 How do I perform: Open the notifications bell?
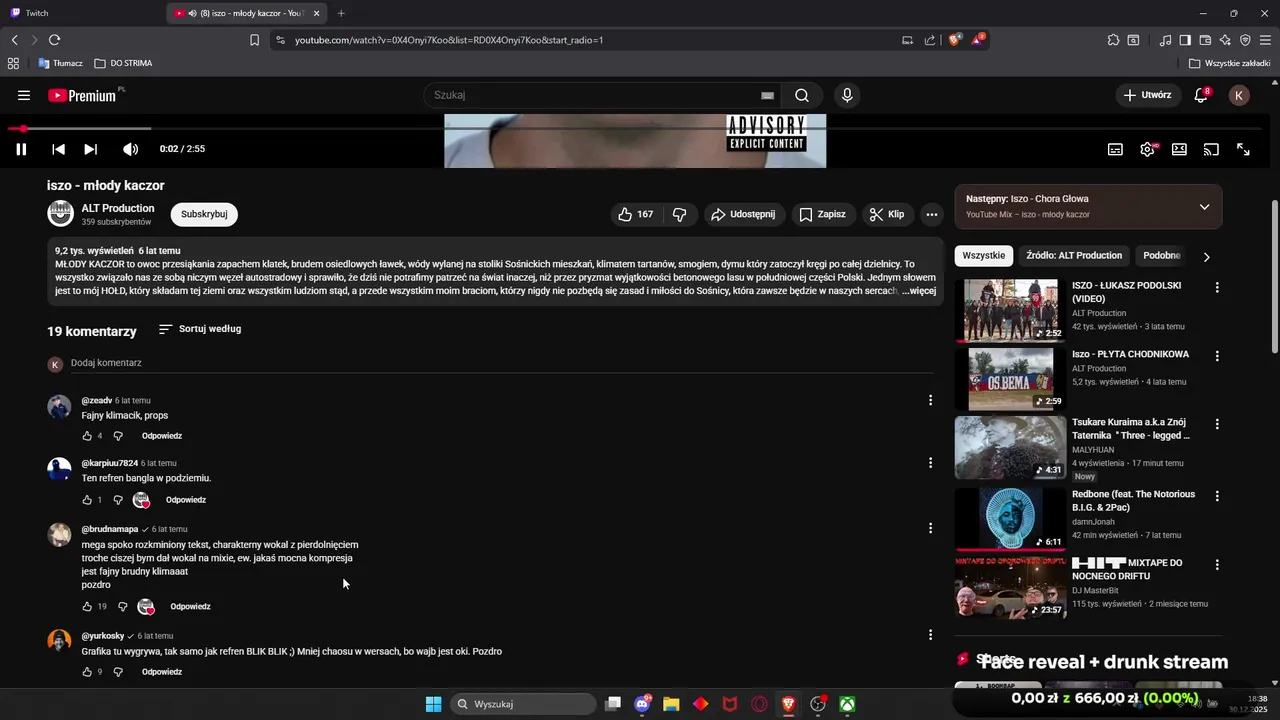coord(1201,95)
